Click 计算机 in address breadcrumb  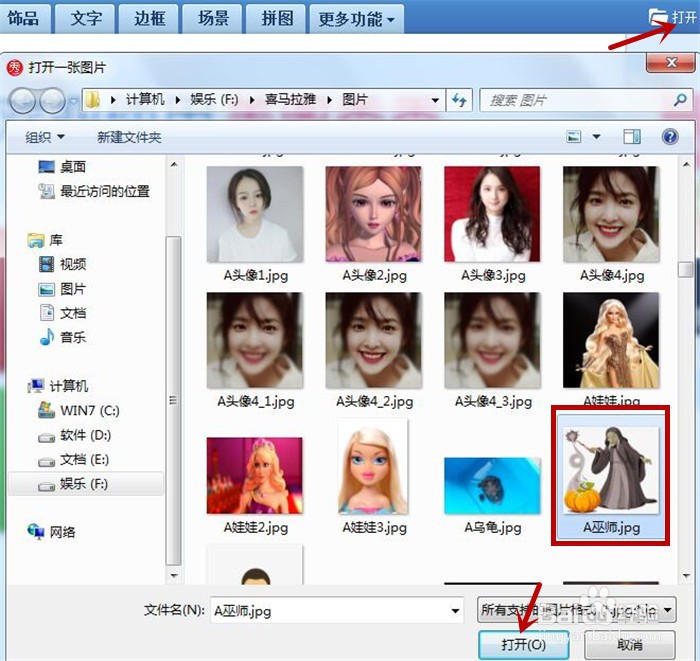[x=145, y=100]
